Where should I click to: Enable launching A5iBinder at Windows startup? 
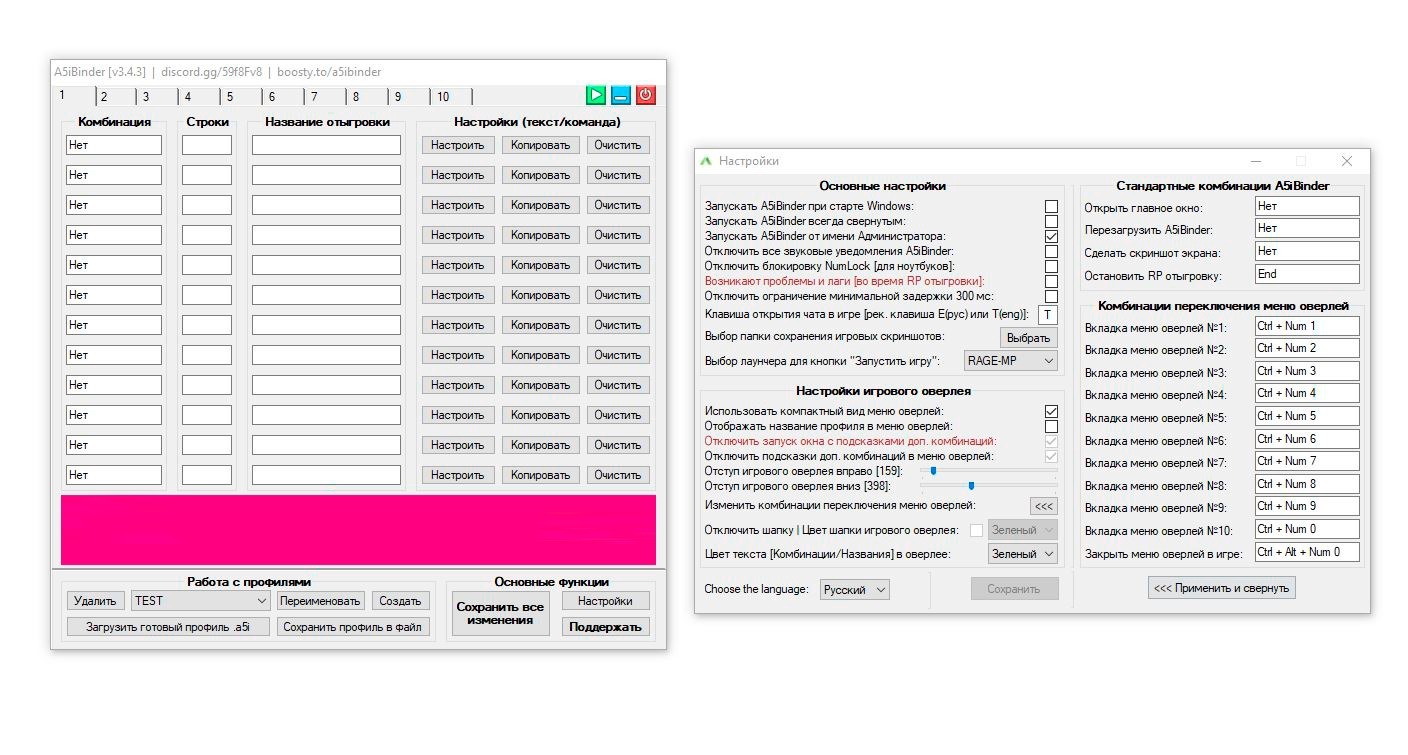click(x=1051, y=206)
